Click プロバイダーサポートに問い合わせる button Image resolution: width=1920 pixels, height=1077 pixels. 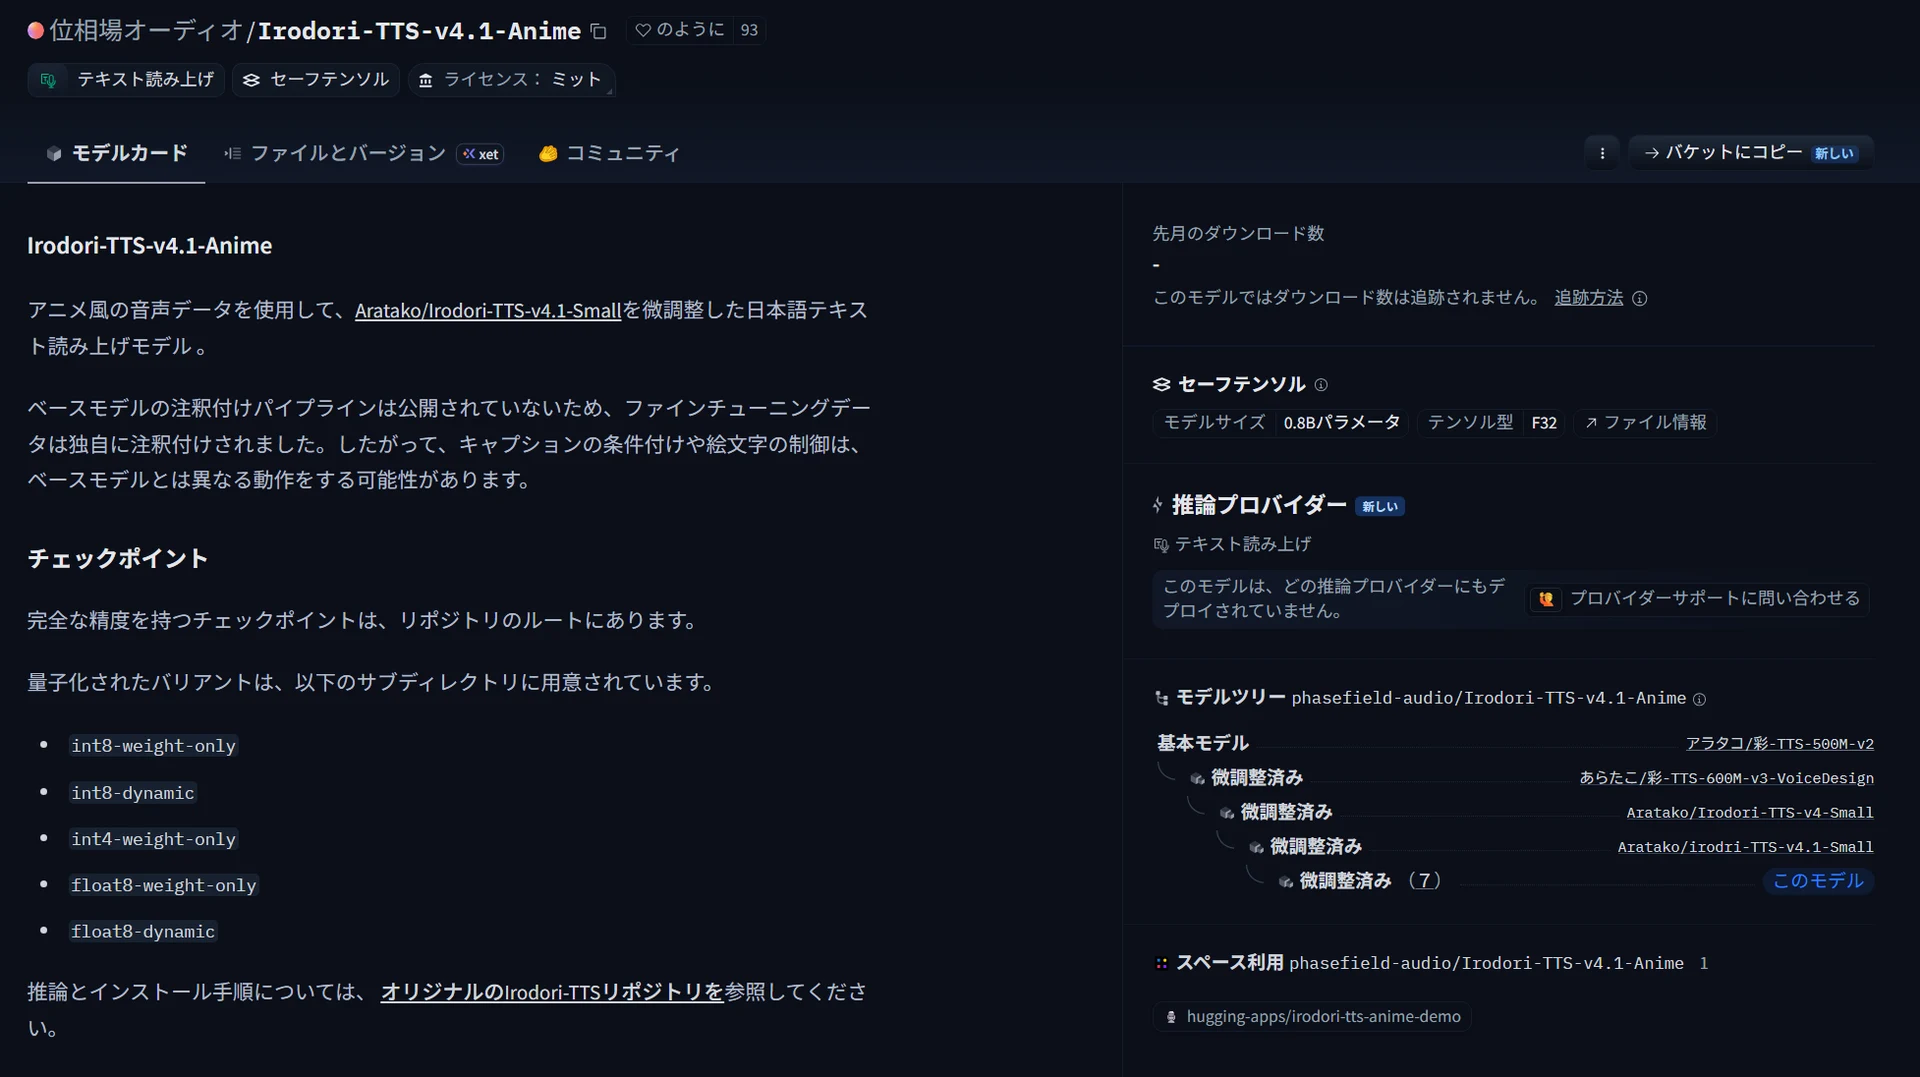click(x=1699, y=599)
